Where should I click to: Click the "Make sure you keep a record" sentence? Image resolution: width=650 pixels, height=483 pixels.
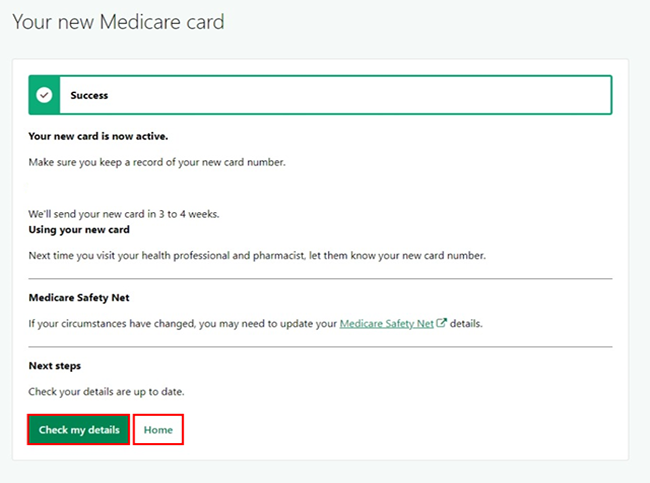[x=157, y=162]
